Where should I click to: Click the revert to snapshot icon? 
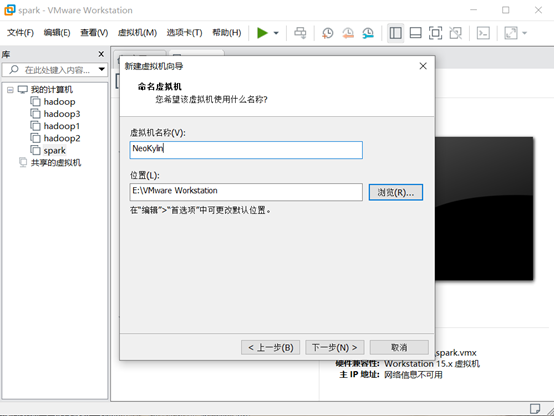click(x=348, y=33)
